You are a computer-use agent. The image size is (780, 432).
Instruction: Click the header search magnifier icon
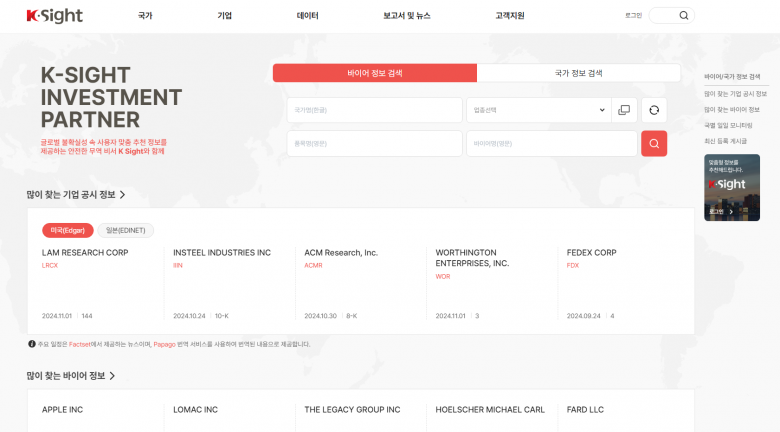(684, 15)
